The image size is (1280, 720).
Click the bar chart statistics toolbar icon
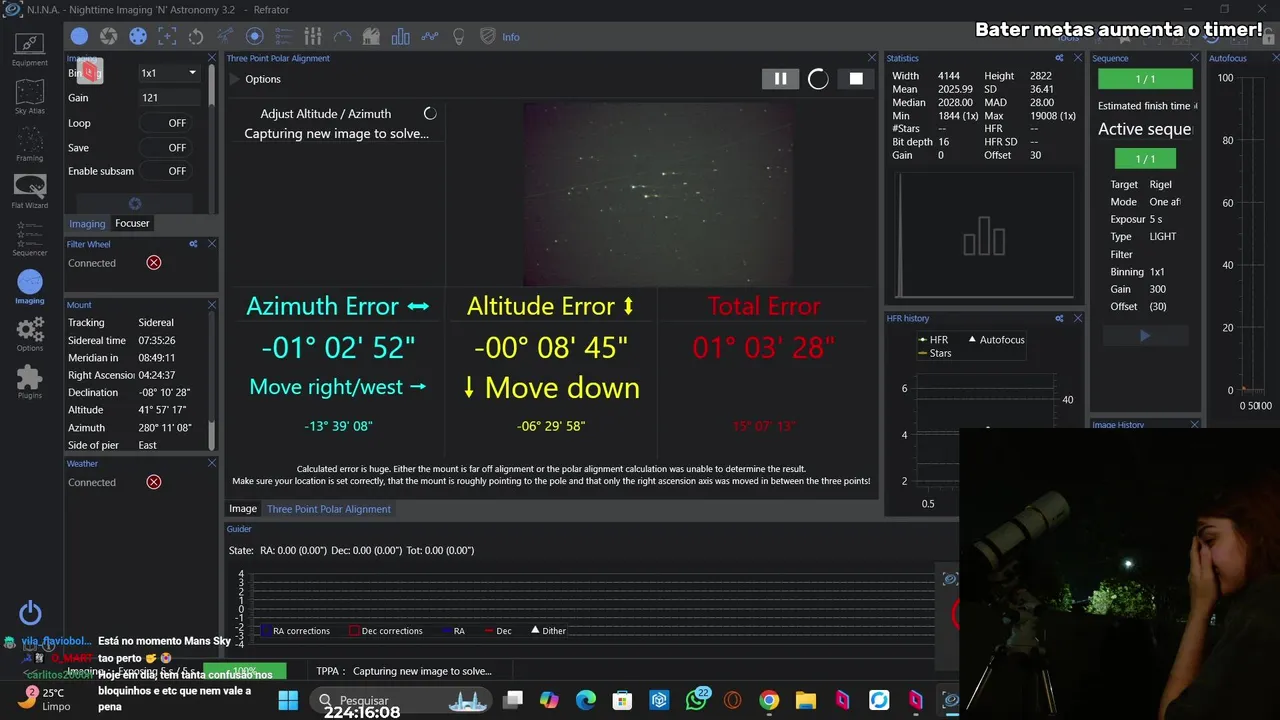tap(401, 37)
